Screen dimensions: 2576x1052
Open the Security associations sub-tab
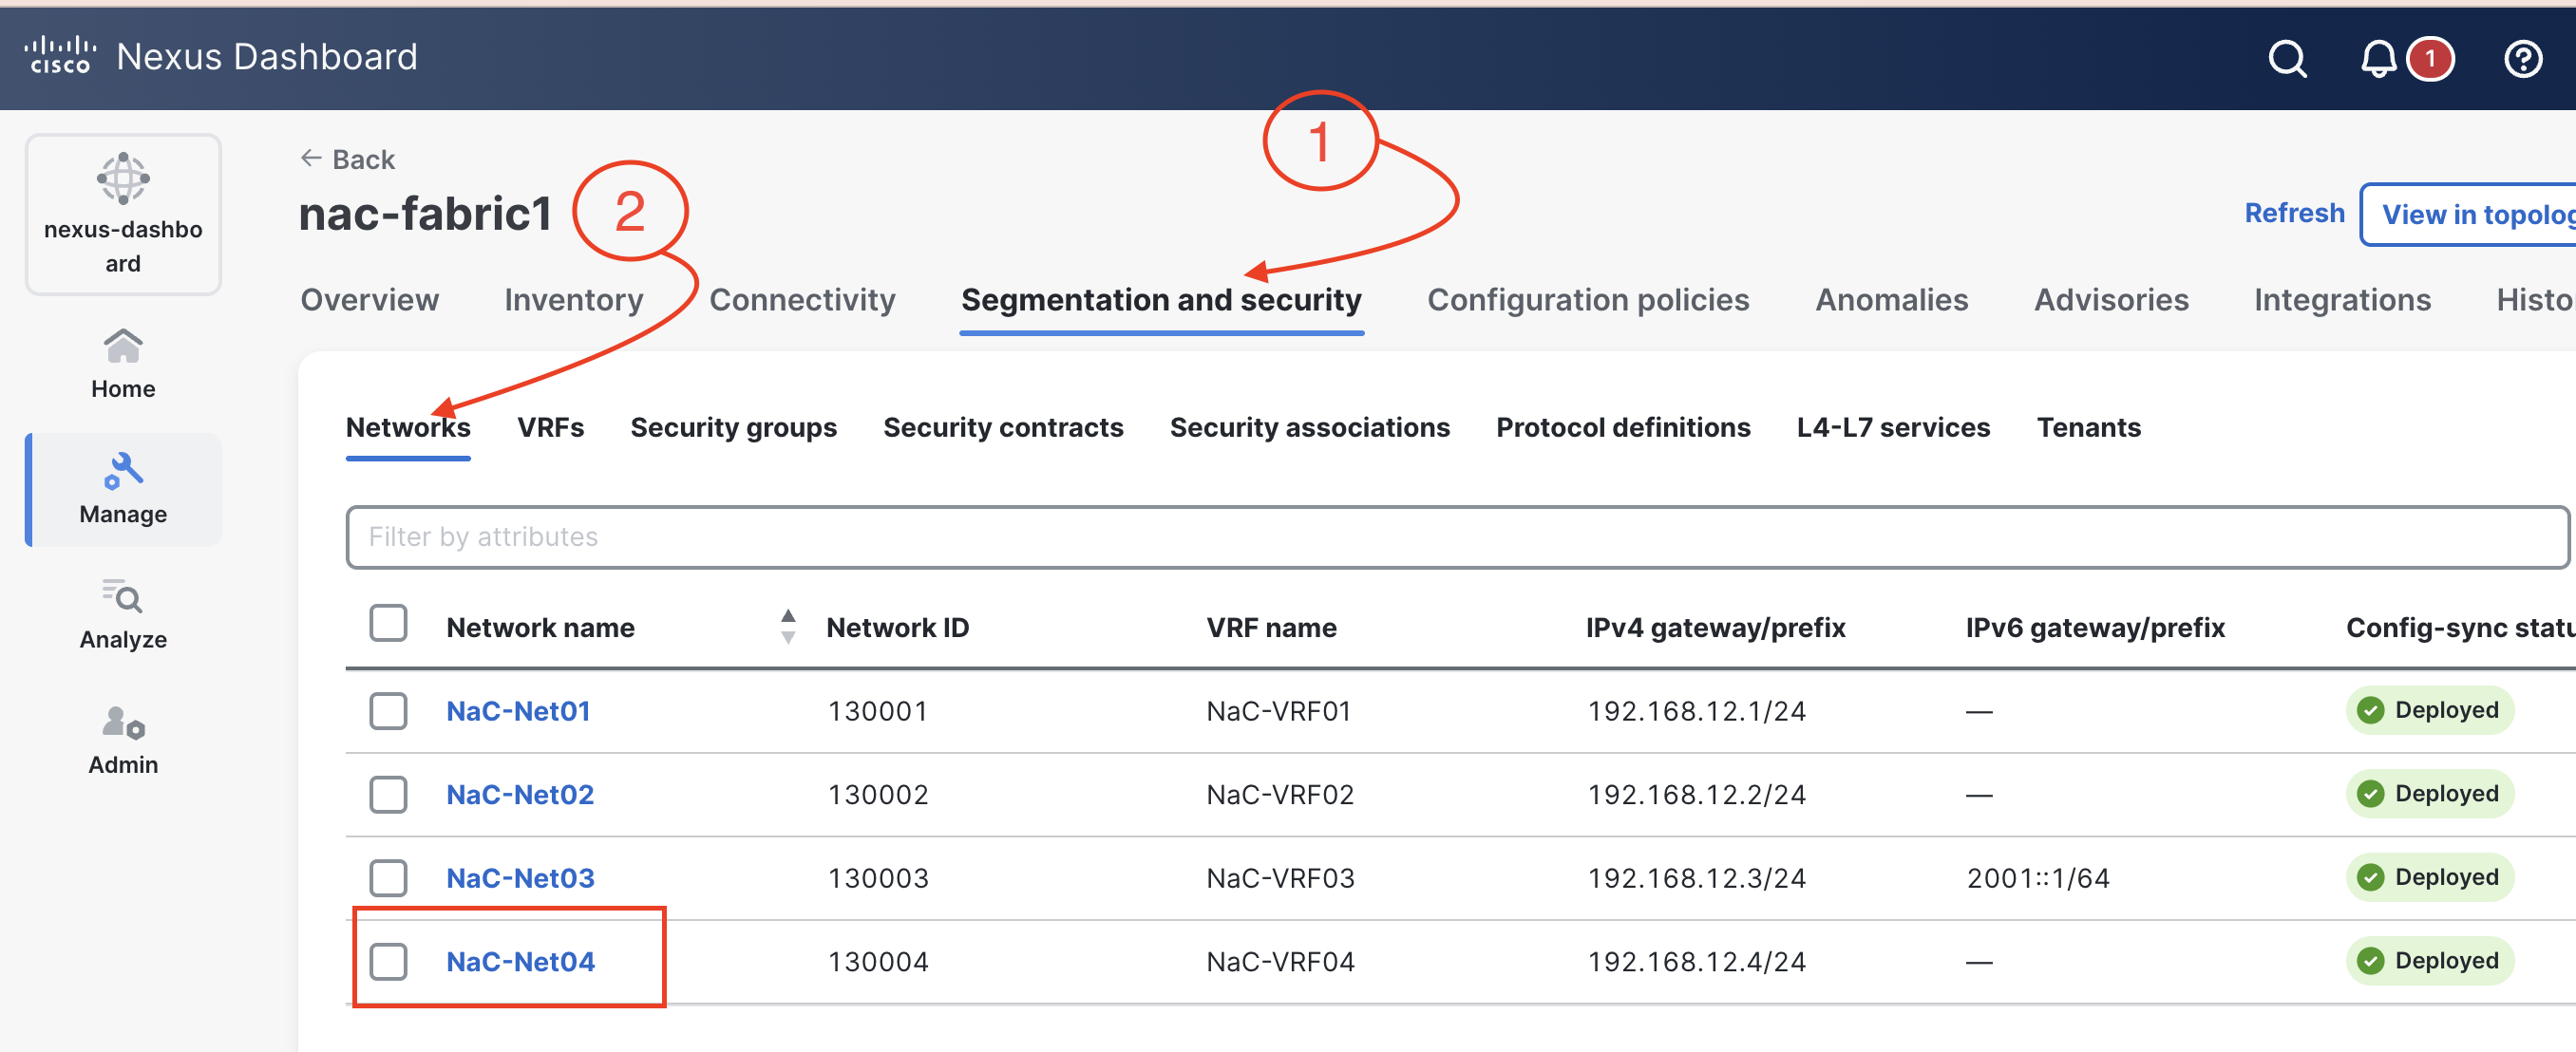(1310, 428)
